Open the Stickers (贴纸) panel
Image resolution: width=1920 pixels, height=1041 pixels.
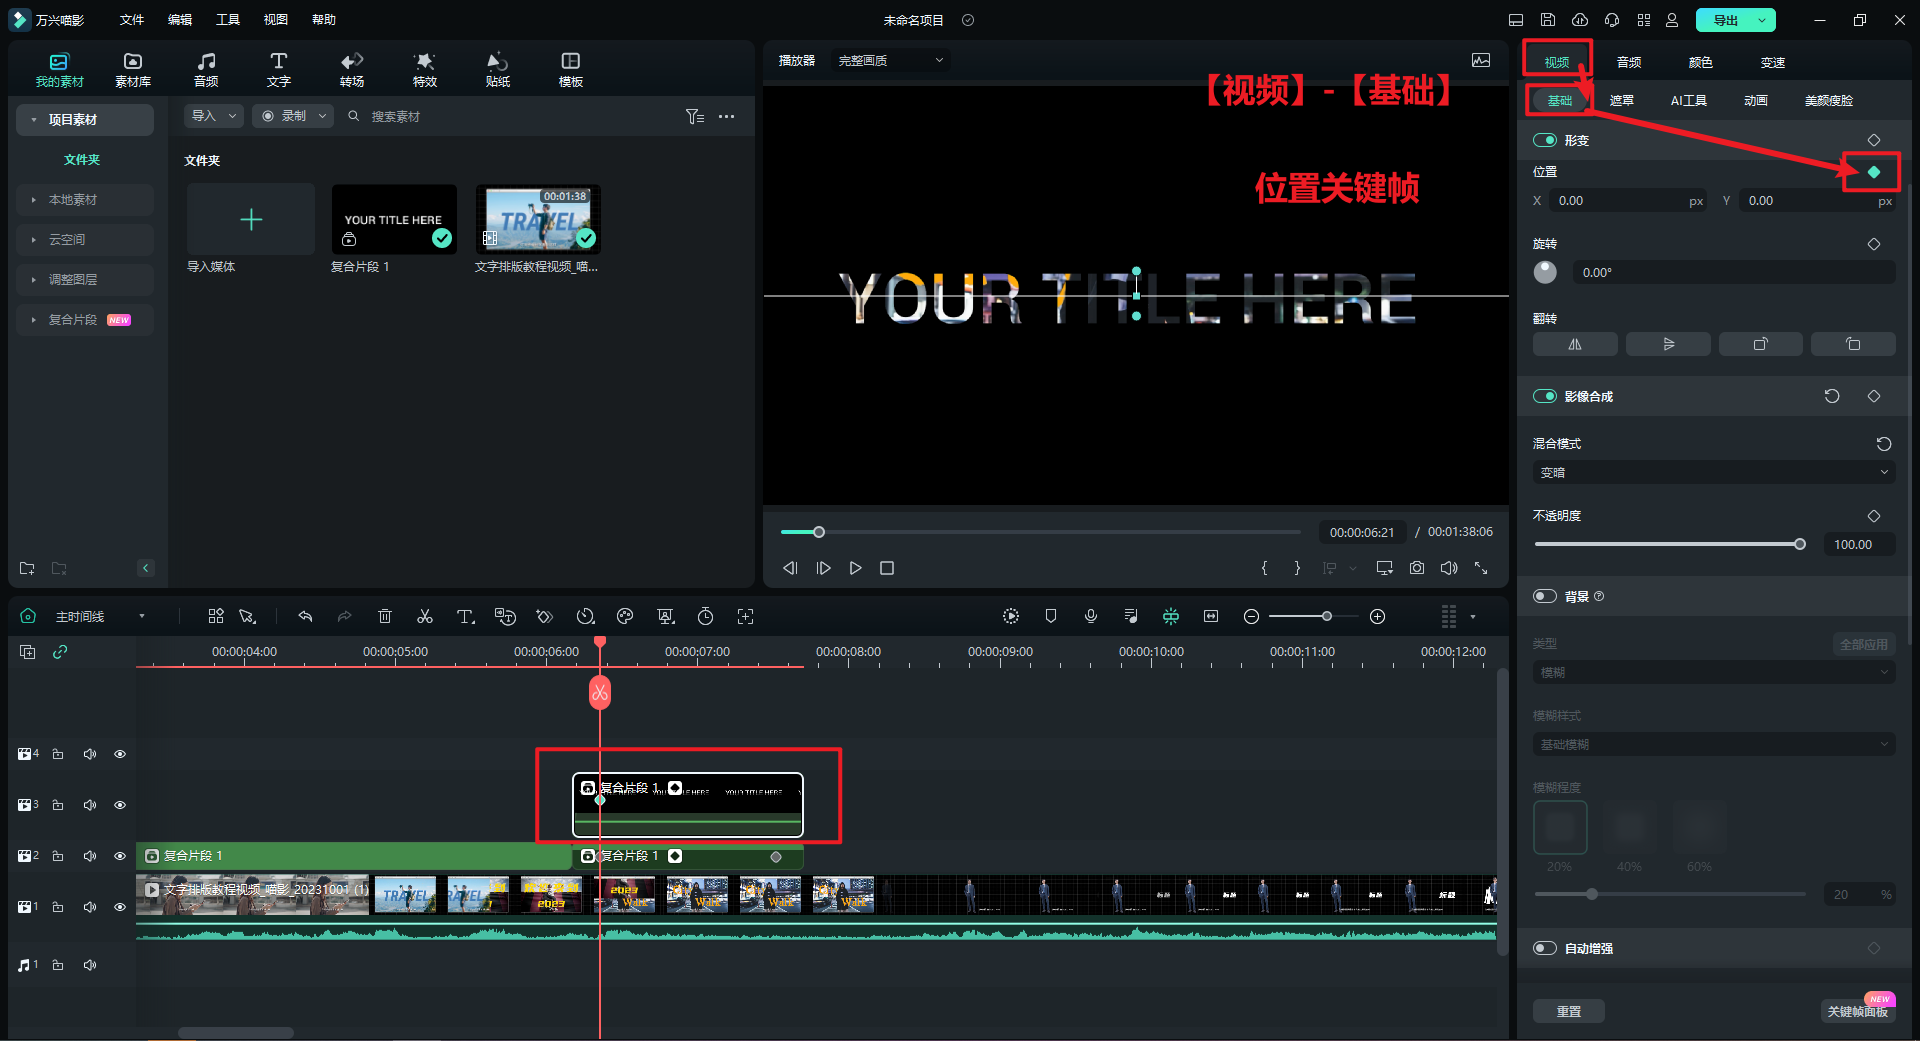coord(497,69)
